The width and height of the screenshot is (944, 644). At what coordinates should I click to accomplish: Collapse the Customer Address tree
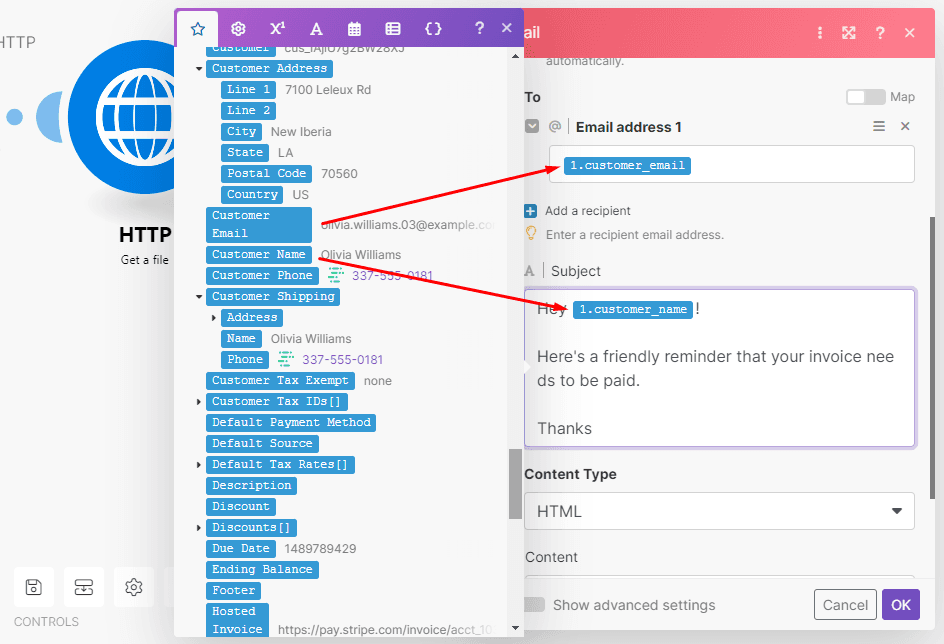pos(200,69)
